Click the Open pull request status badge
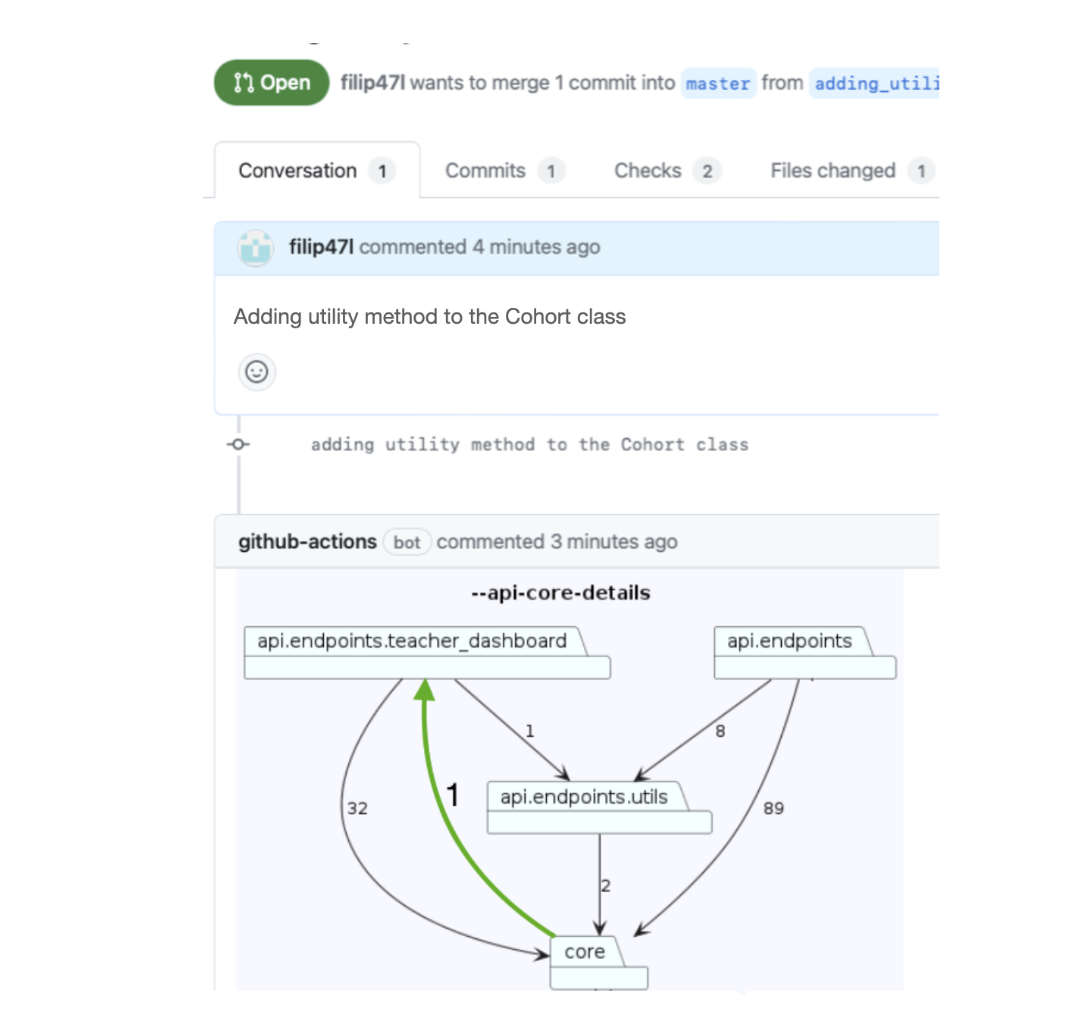Screen dimensions: 1070x1028 [272, 83]
